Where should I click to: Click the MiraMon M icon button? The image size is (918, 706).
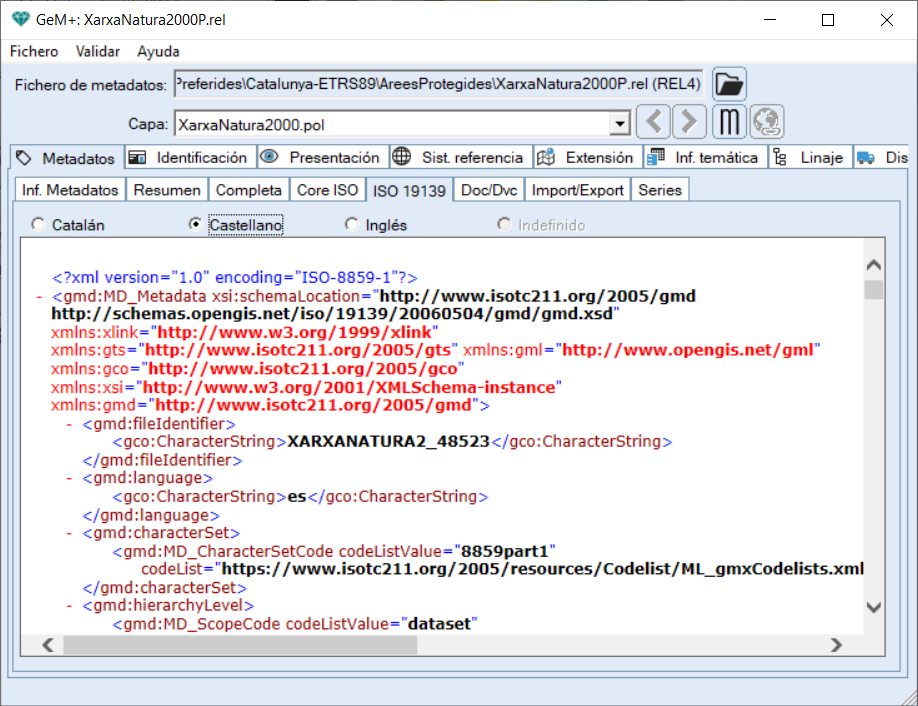(x=730, y=123)
